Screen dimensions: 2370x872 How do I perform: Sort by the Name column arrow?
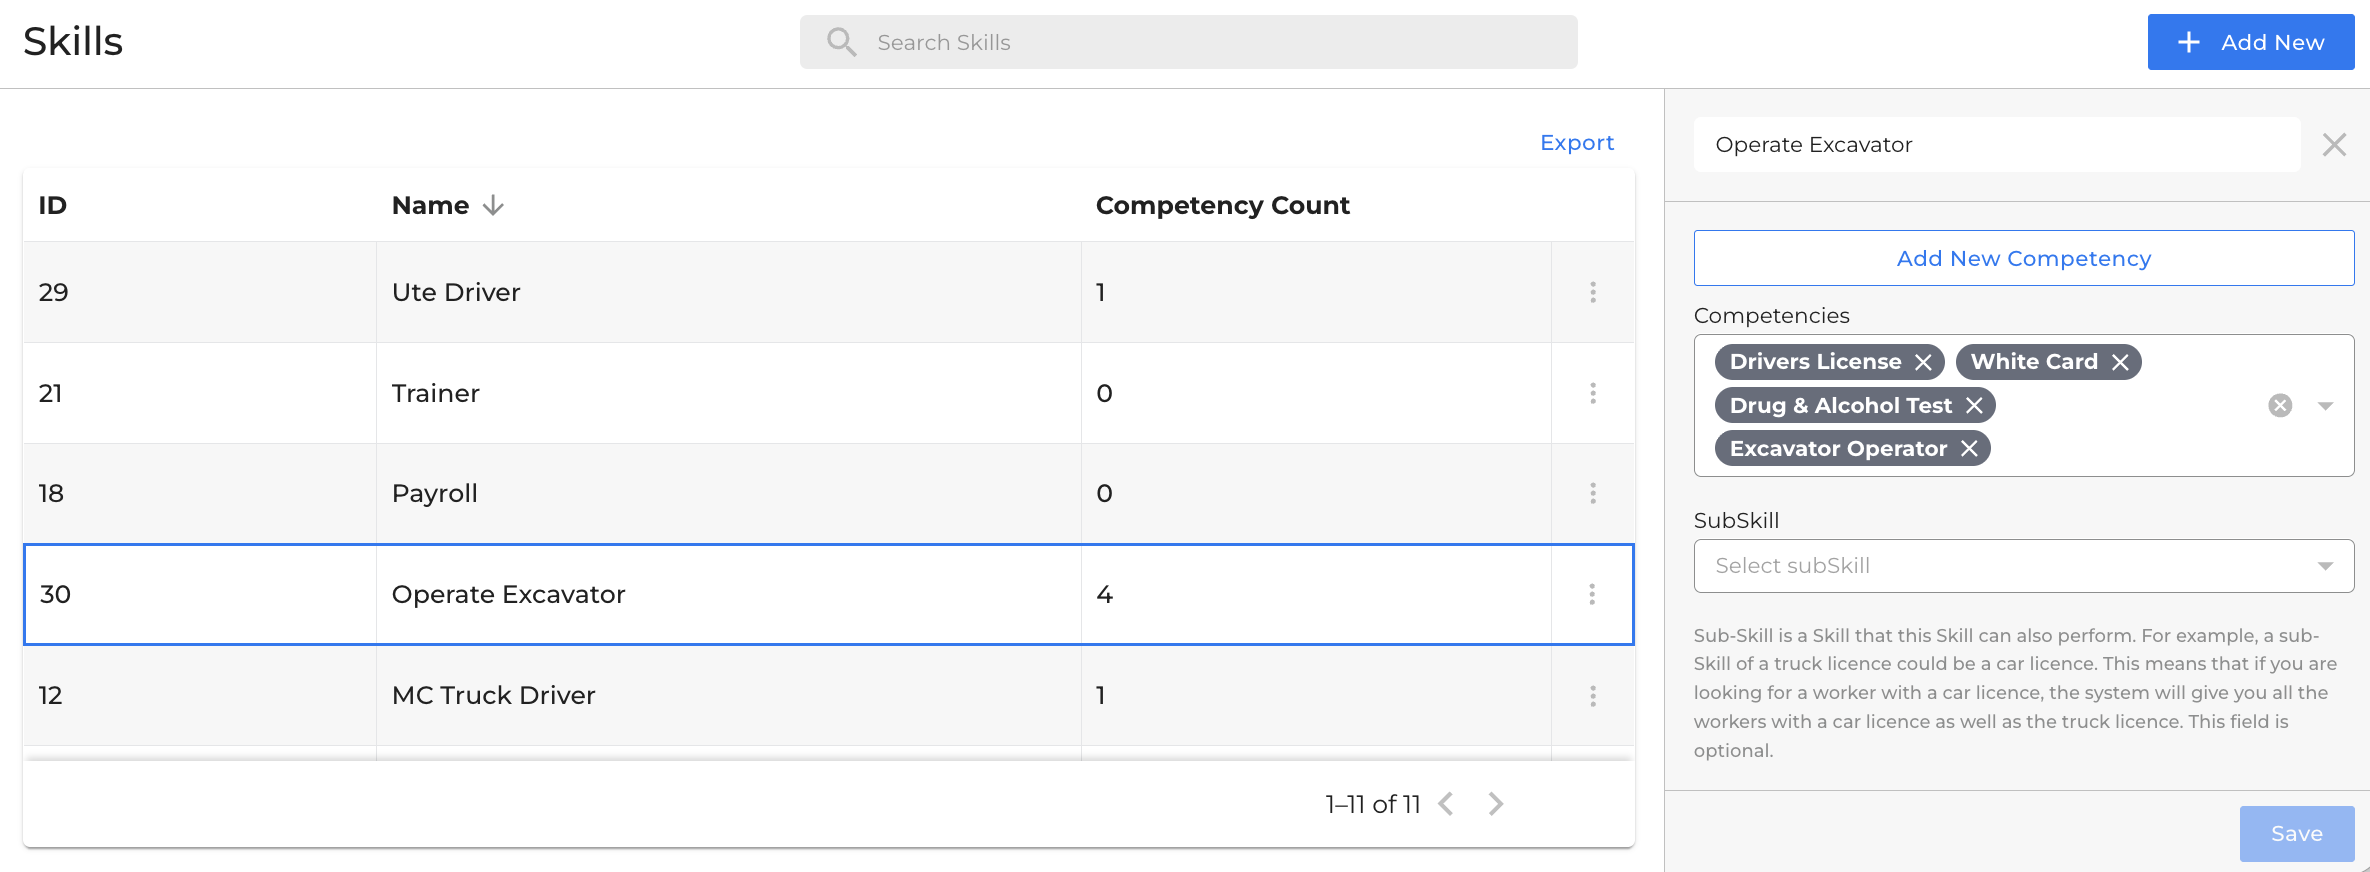[x=493, y=205]
